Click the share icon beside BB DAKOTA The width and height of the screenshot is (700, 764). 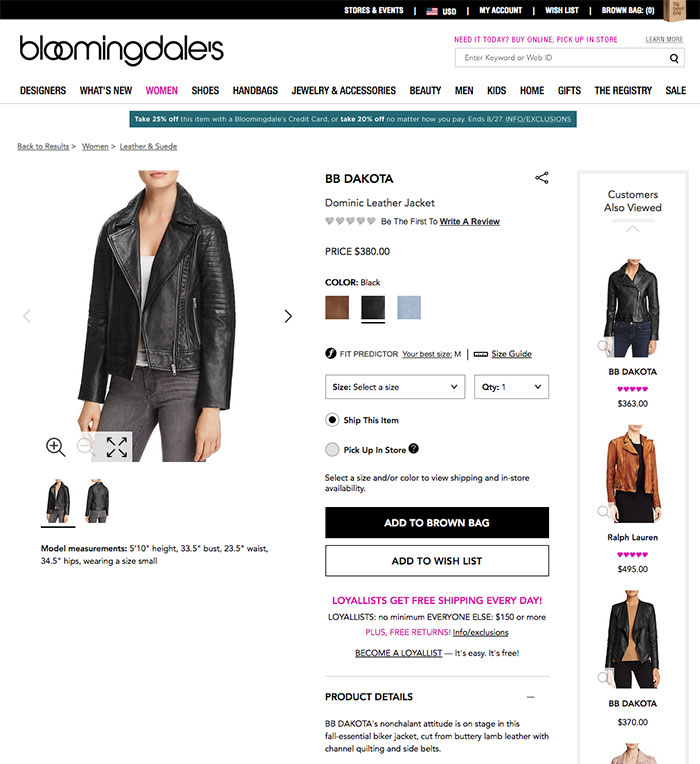542,178
